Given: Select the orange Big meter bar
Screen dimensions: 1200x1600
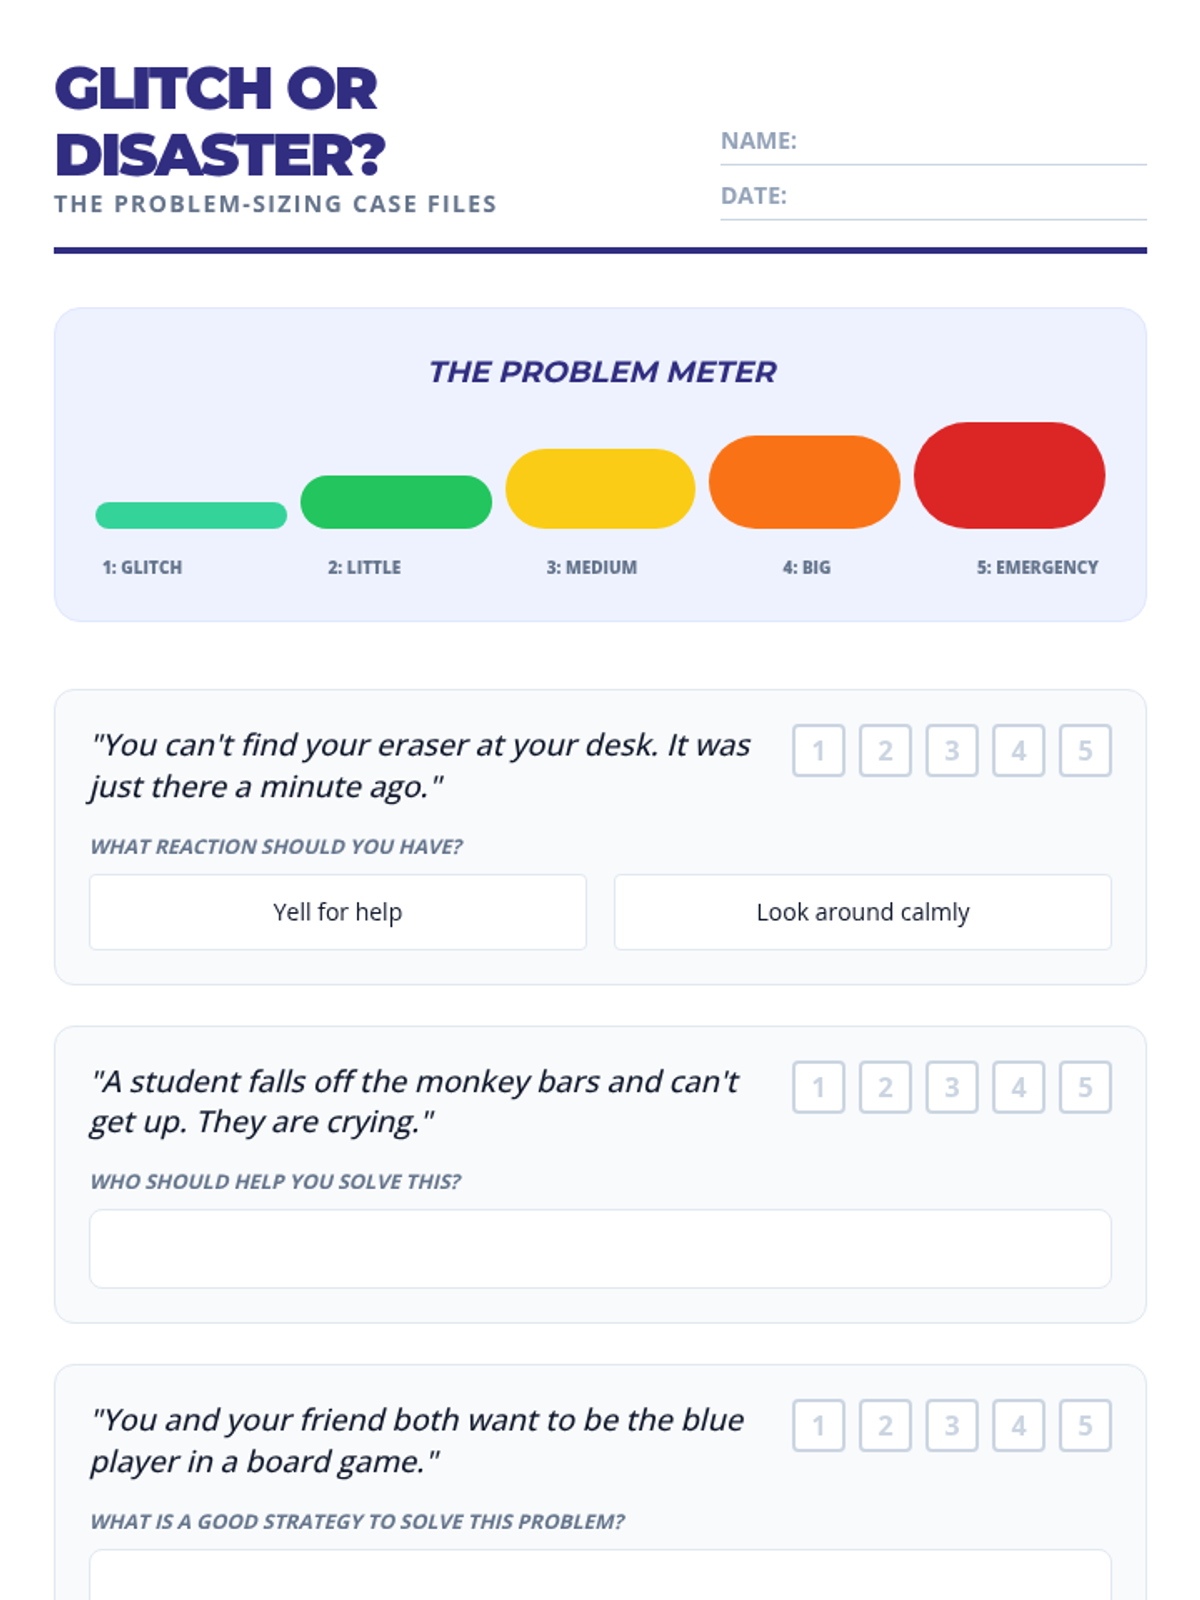Looking at the screenshot, I should 804,482.
